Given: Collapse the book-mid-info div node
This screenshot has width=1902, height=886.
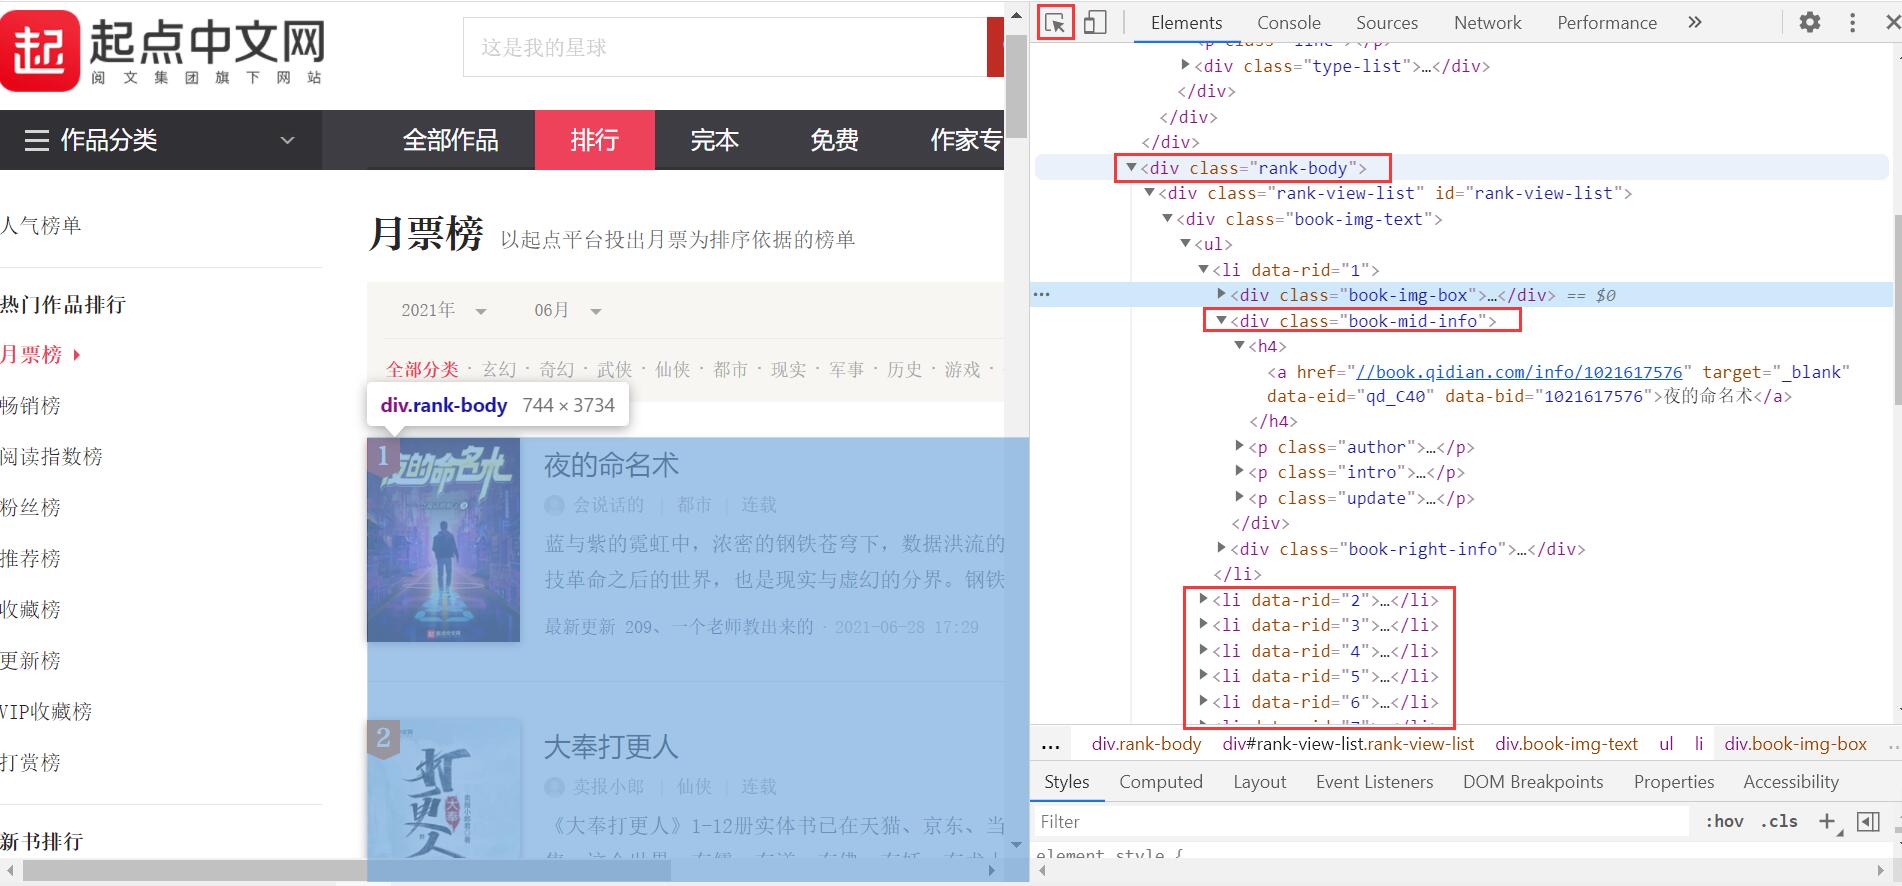Looking at the screenshot, I should (1221, 321).
